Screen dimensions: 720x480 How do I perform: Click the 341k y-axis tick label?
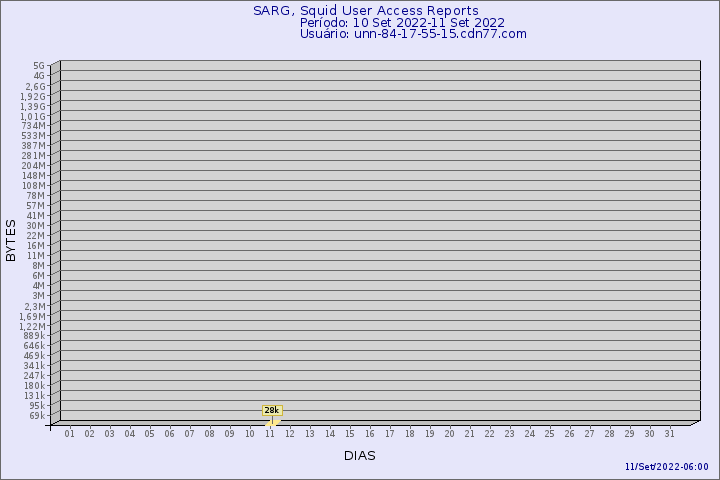(x=34, y=366)
